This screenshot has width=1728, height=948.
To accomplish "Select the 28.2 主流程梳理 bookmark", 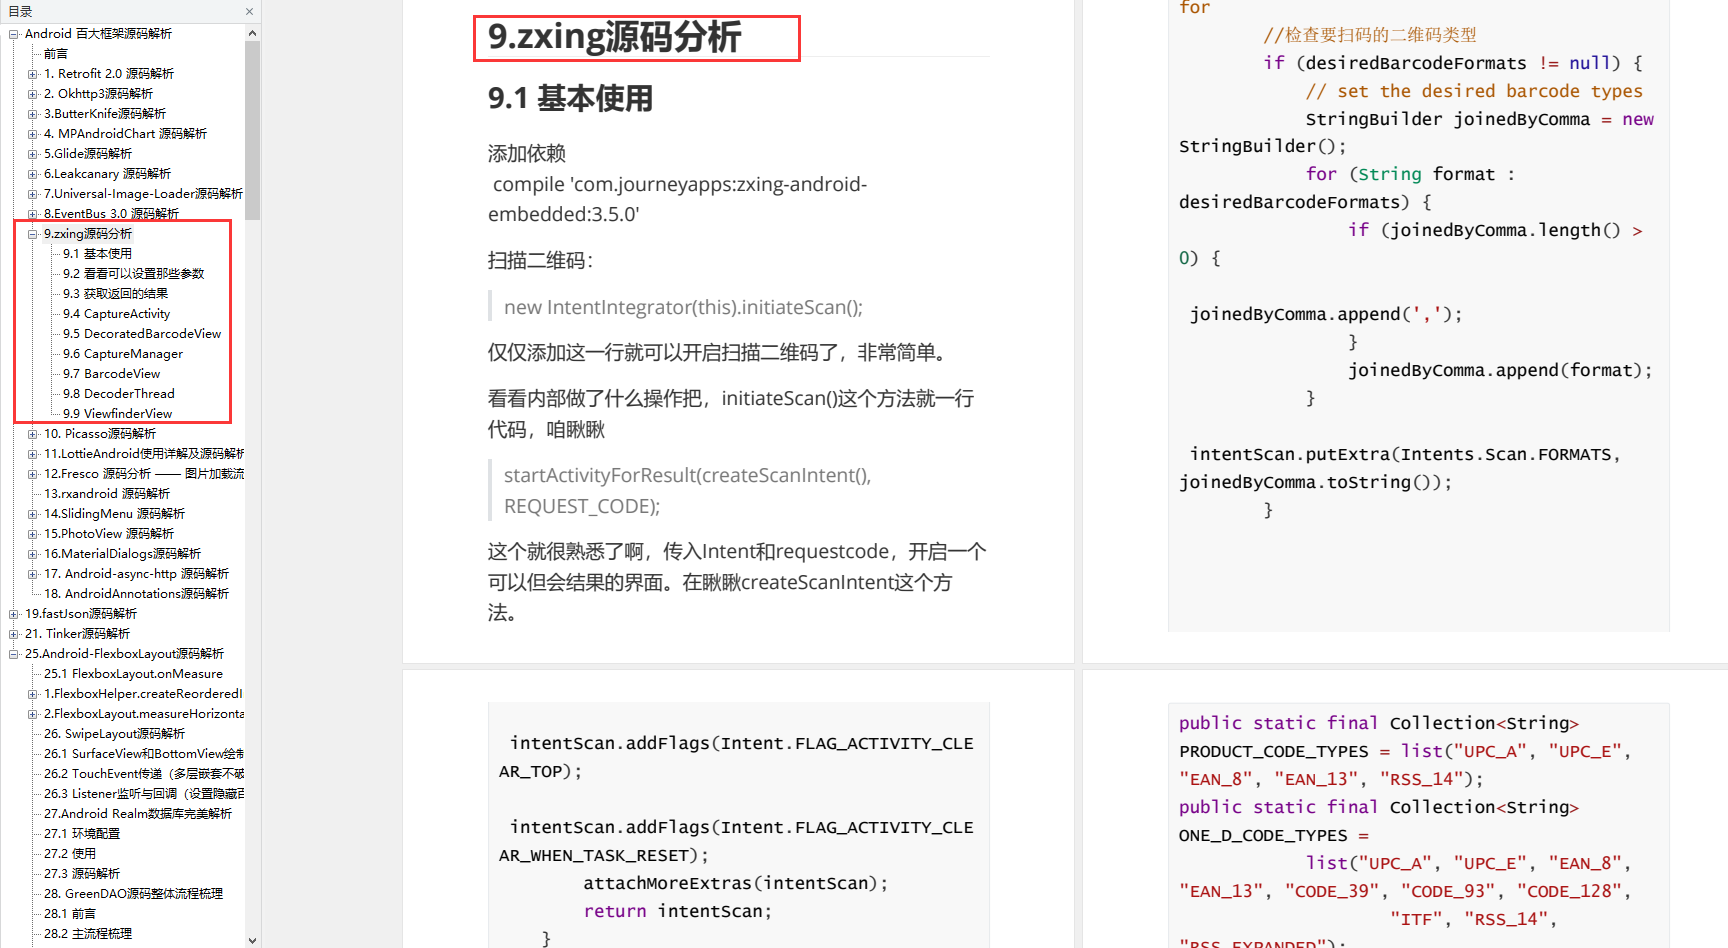I will 88,934.
